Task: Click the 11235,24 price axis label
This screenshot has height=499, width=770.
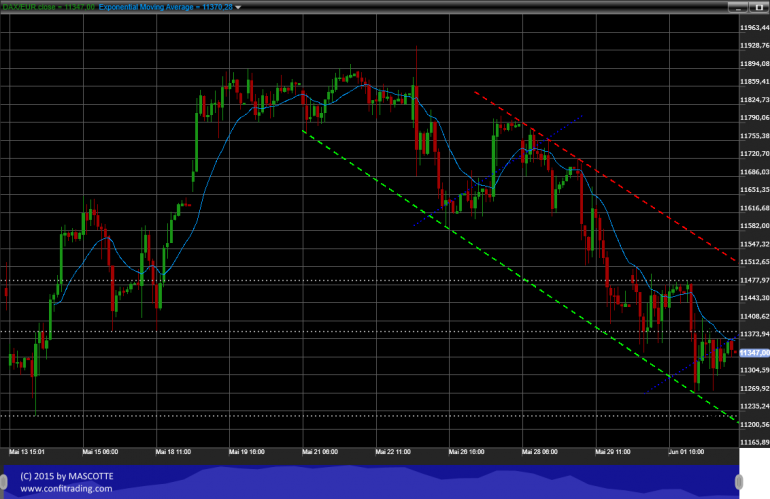Action: point(755,406)
